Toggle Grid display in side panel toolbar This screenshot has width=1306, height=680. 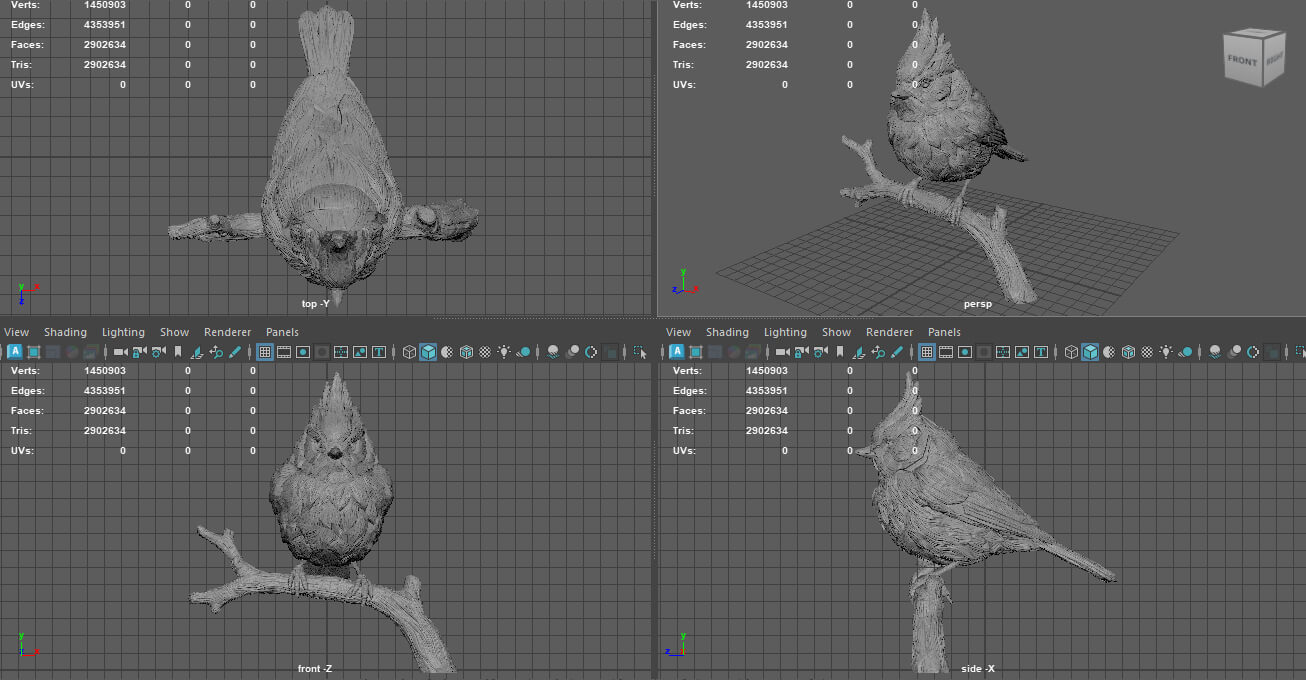click(x=927, y=352)
